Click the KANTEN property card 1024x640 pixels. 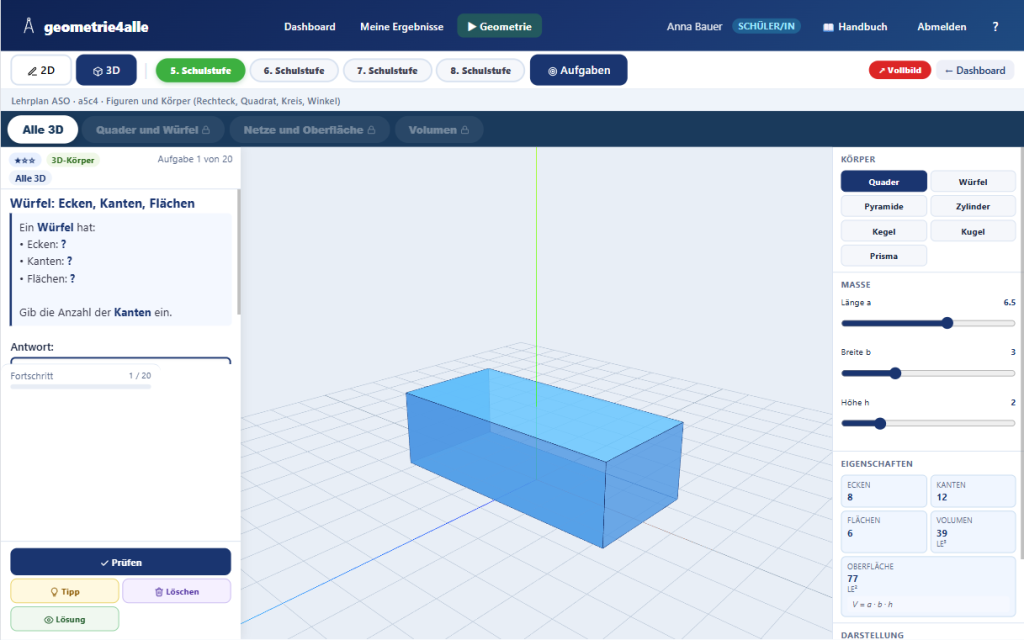[972, 491]
